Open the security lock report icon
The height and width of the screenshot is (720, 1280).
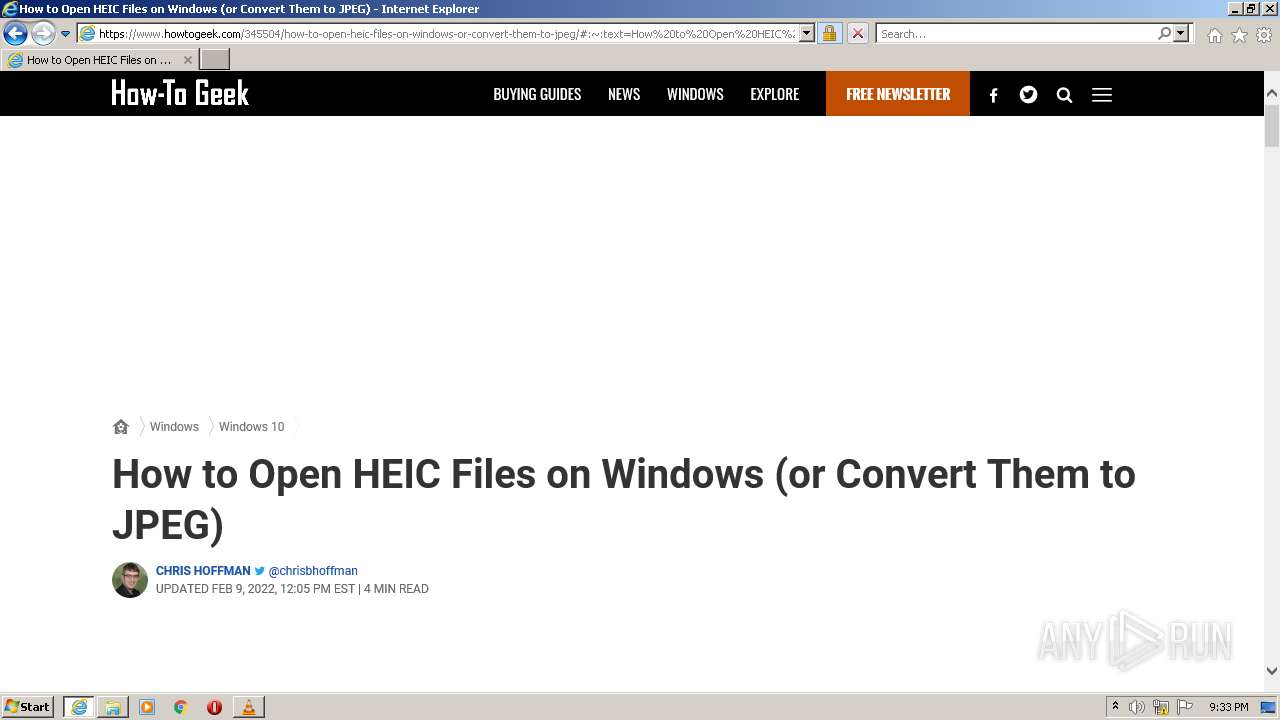pyautogui.click(x=829, y=34)
